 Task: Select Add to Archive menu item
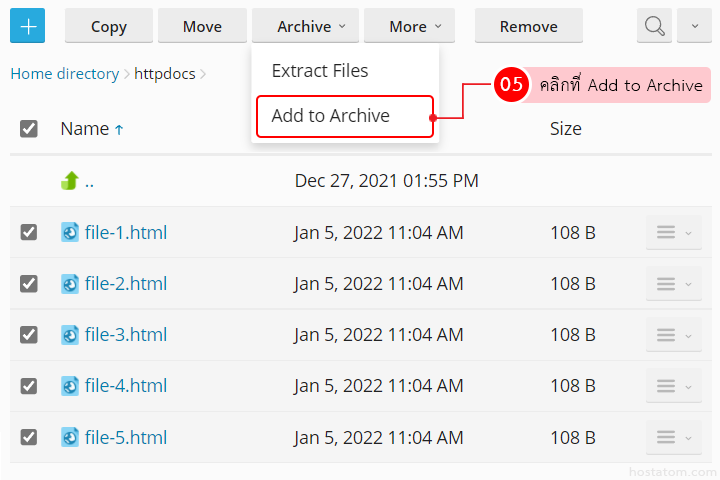(x=331, y=116)
